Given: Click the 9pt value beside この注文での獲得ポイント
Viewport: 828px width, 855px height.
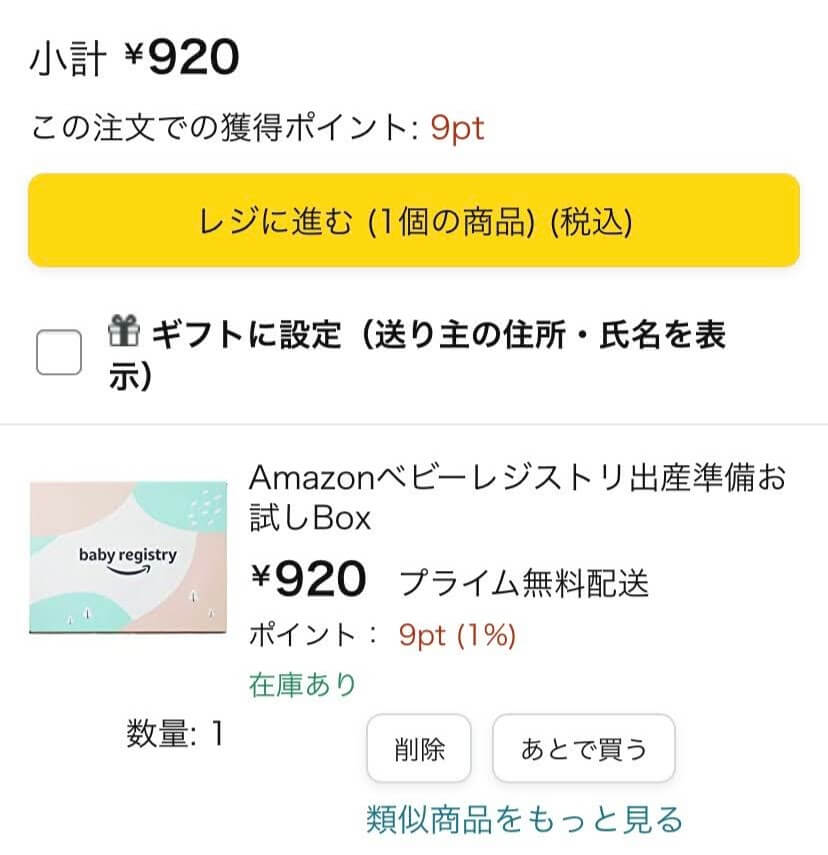Looking at the screenshot, I should pos(458,128).
